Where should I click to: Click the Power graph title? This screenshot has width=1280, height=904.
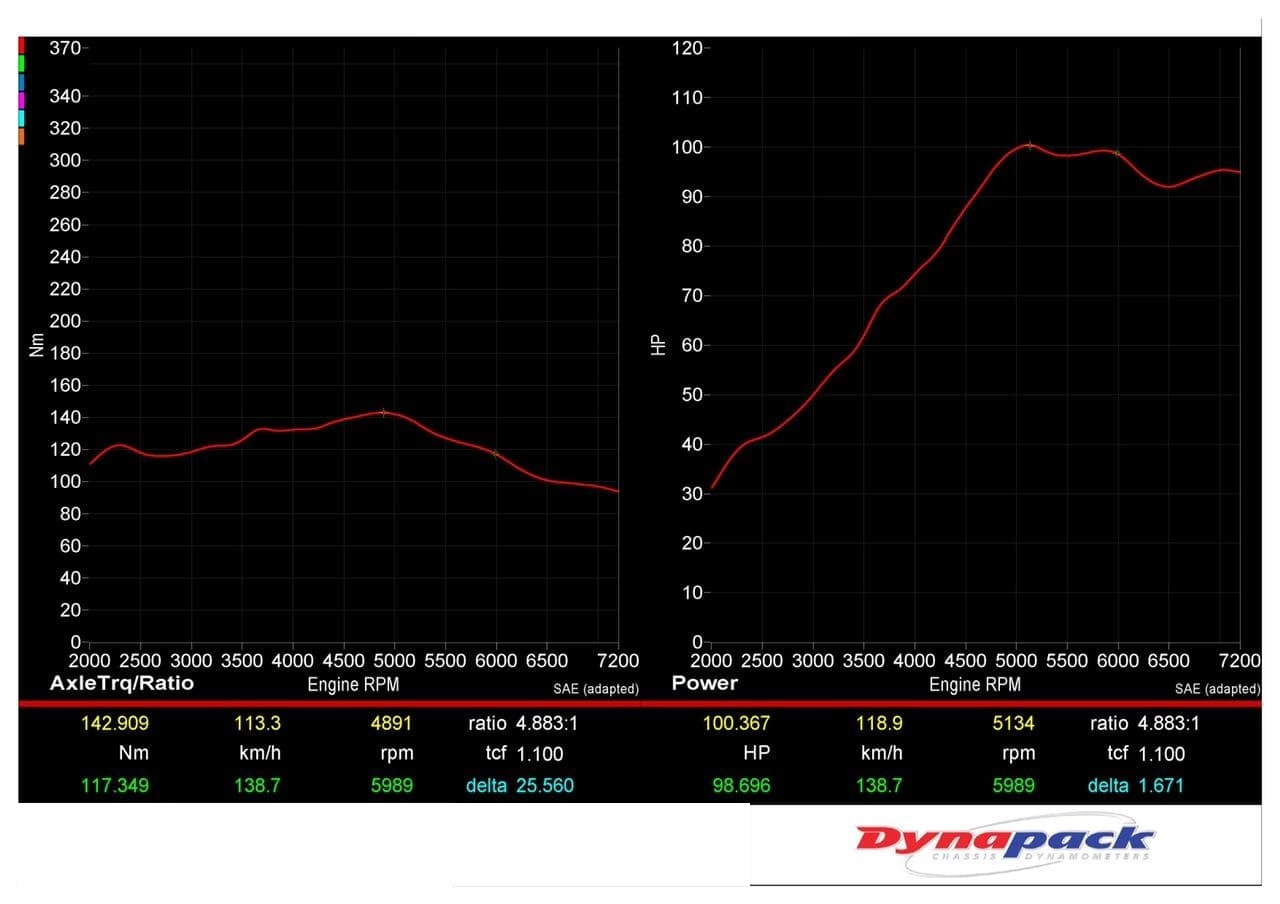[705, 684]
